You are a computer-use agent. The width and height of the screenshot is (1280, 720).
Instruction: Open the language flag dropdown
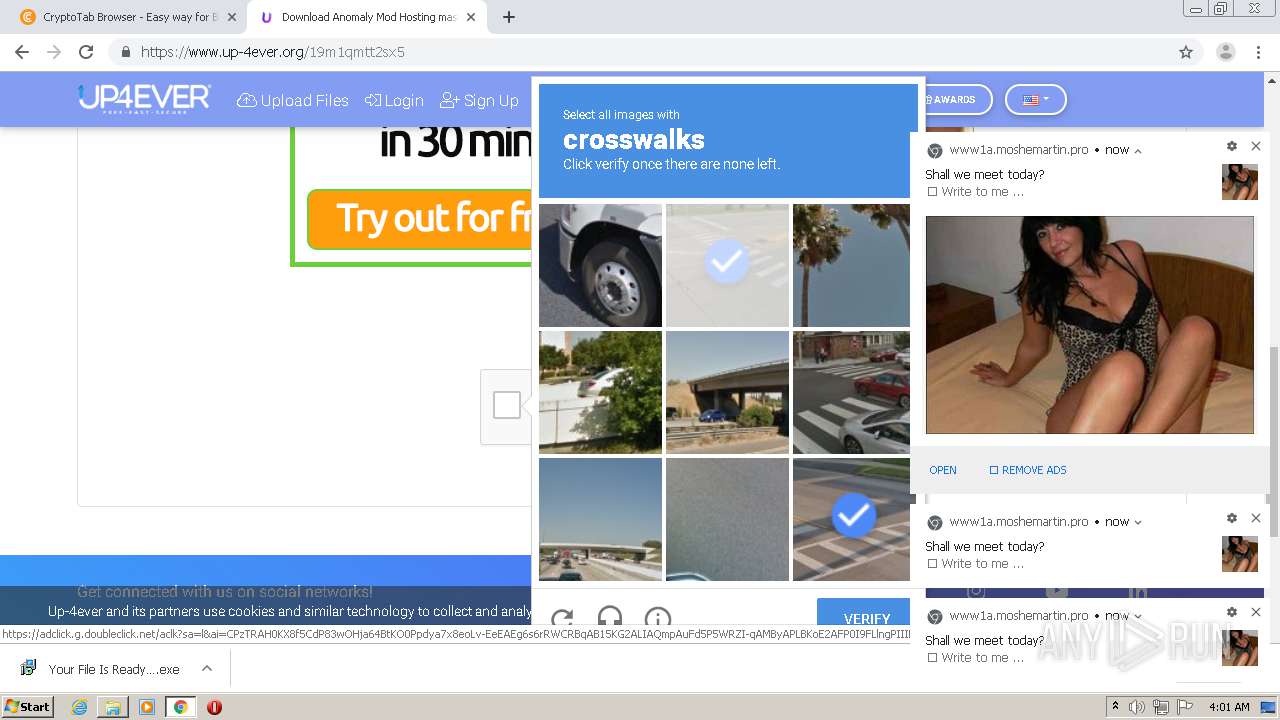(1036, 100)
